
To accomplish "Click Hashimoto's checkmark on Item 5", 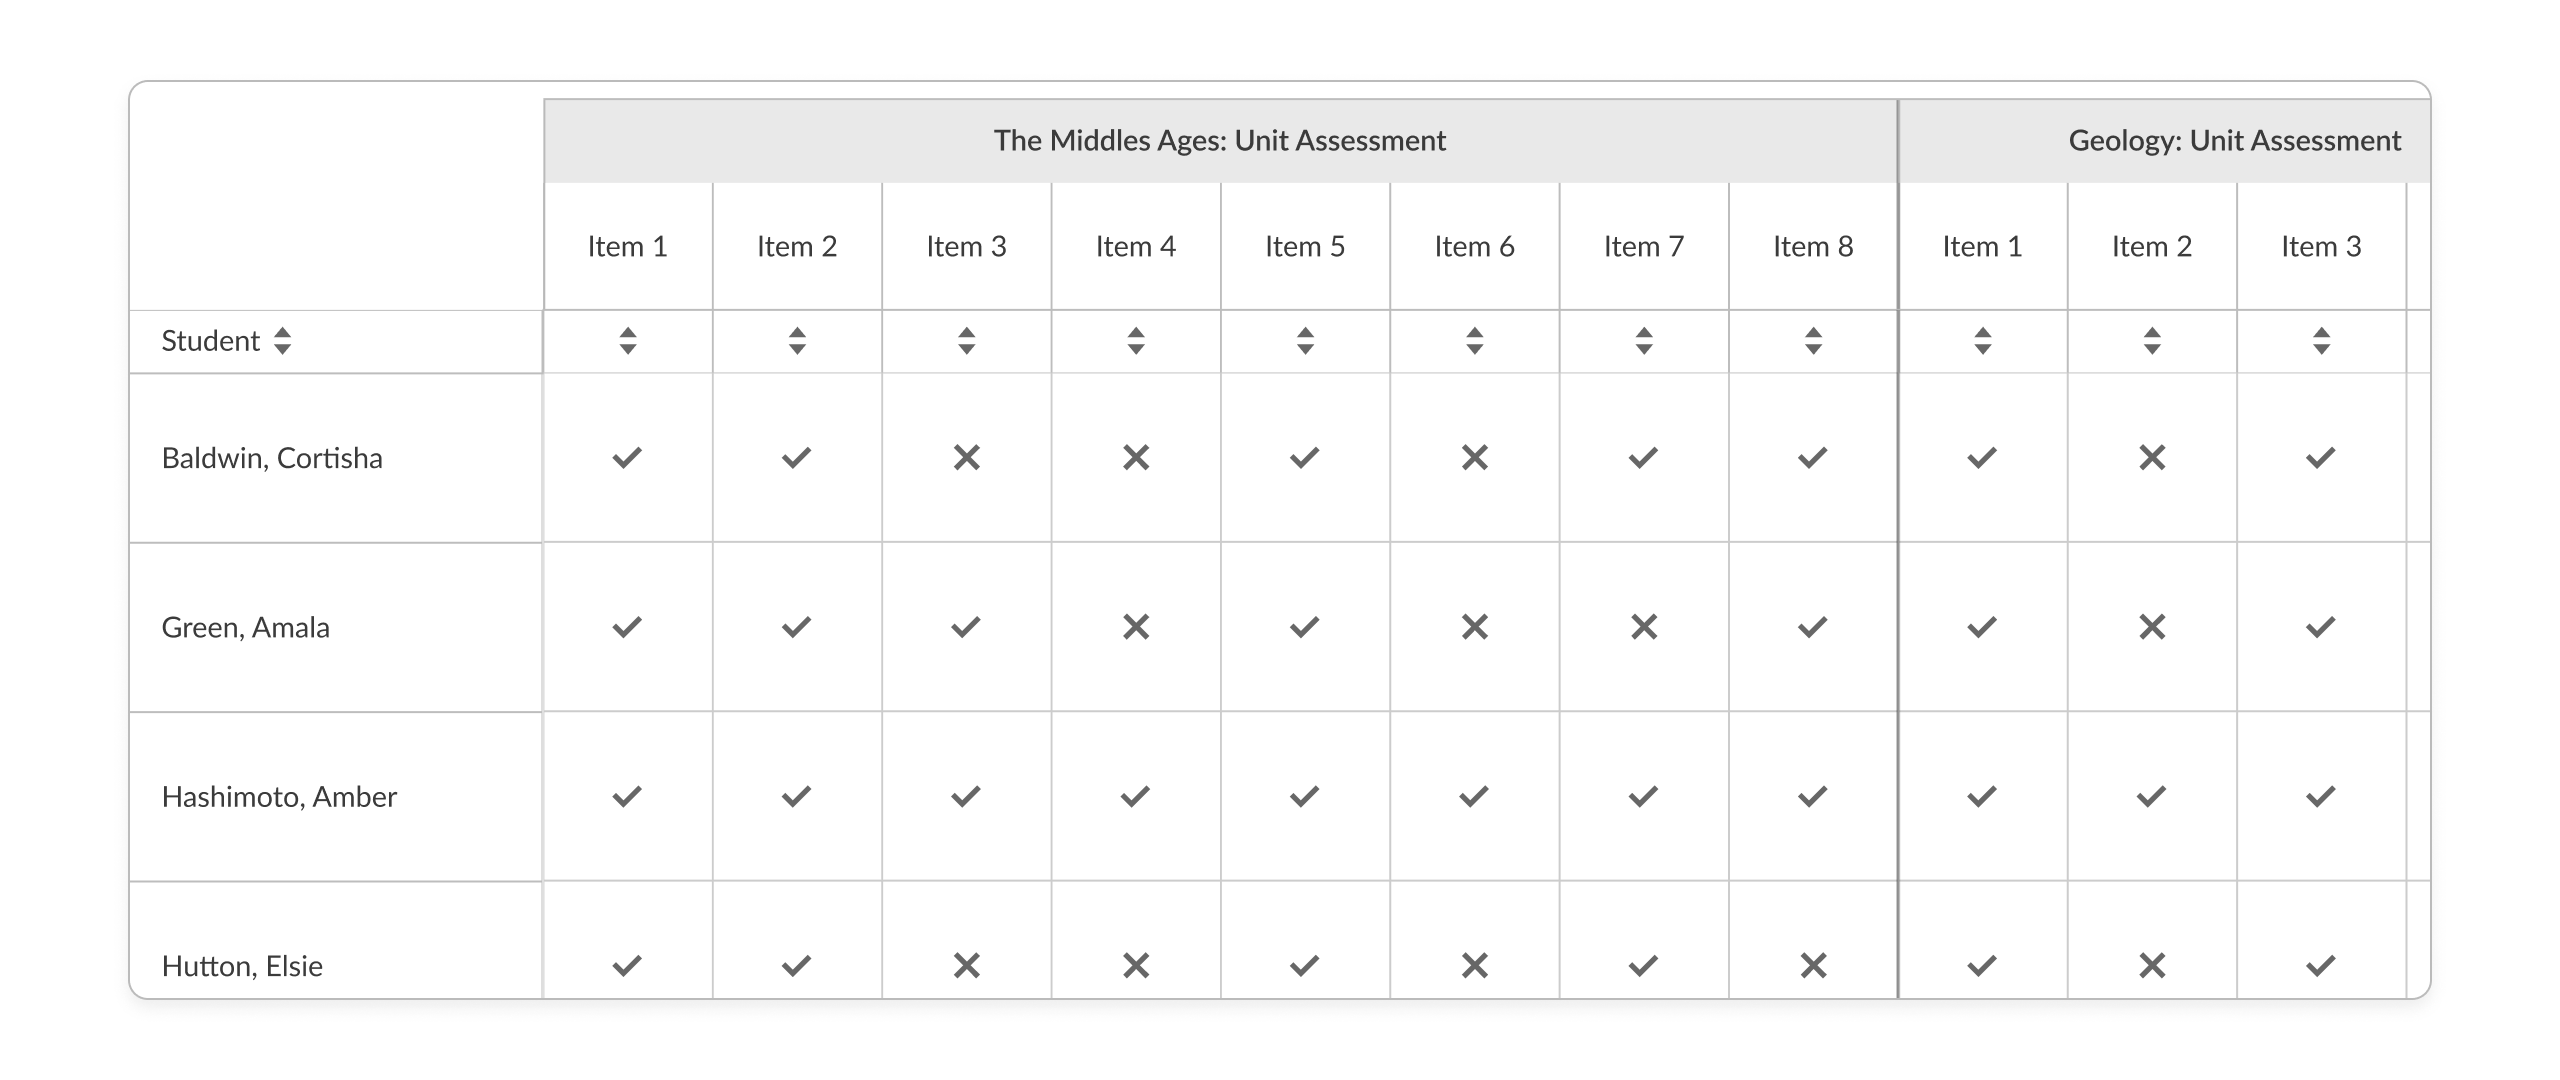I will click(x=1304, y=796).
